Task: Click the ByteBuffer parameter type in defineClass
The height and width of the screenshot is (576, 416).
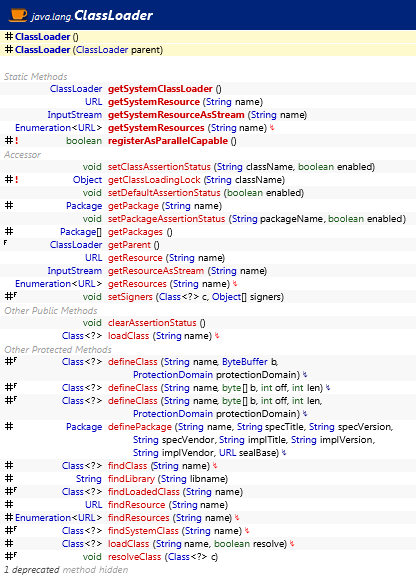Action: tap(245, 362)
